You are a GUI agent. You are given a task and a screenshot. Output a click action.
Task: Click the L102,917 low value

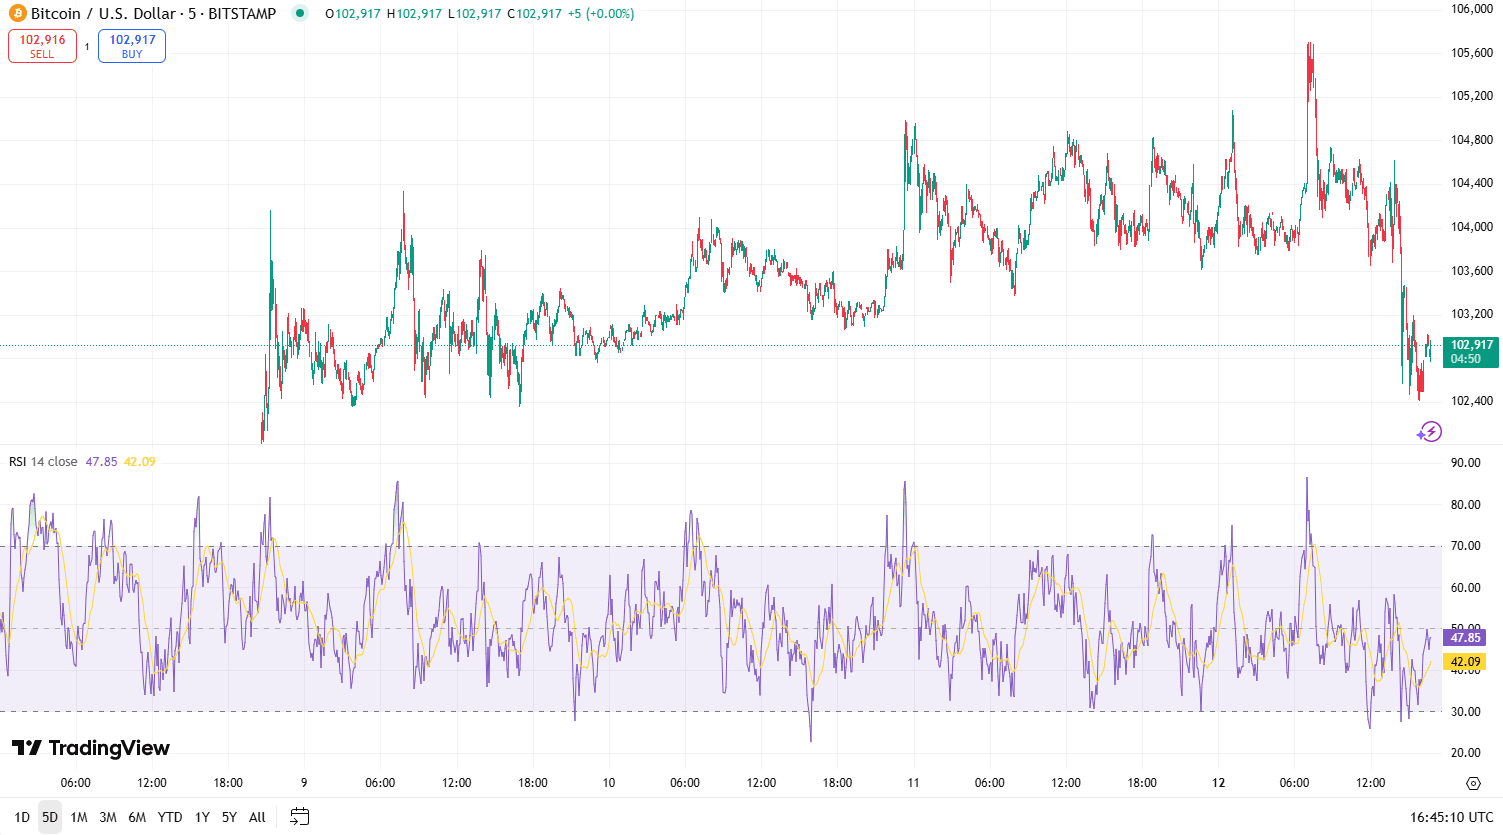474,14
